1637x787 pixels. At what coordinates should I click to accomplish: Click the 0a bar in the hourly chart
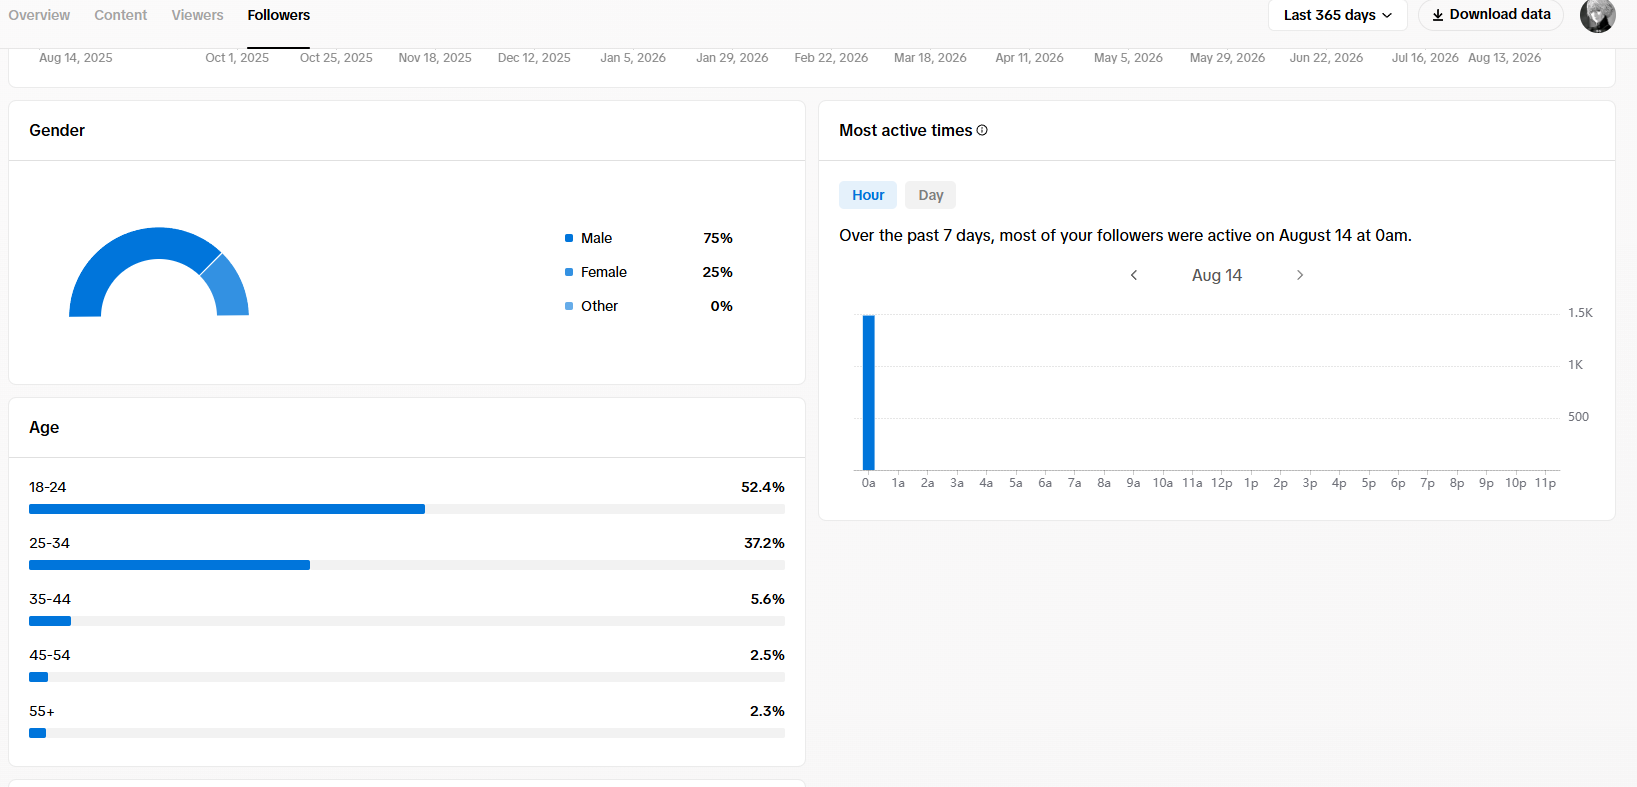(869, 392)
